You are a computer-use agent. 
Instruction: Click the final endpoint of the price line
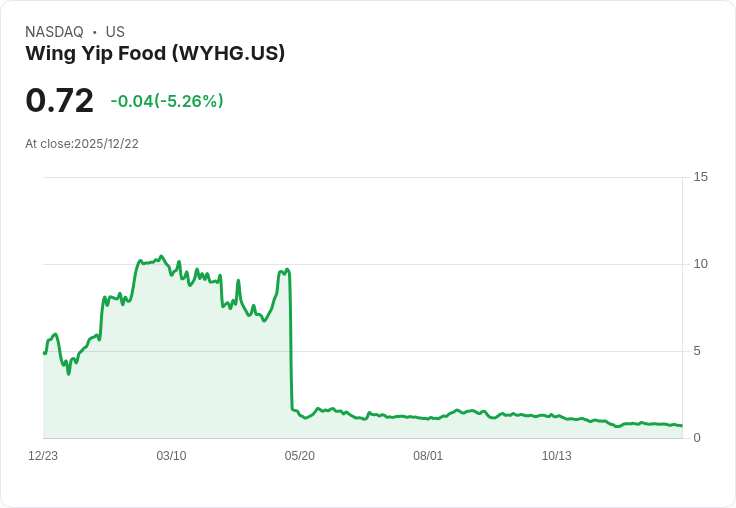[681, 426]
